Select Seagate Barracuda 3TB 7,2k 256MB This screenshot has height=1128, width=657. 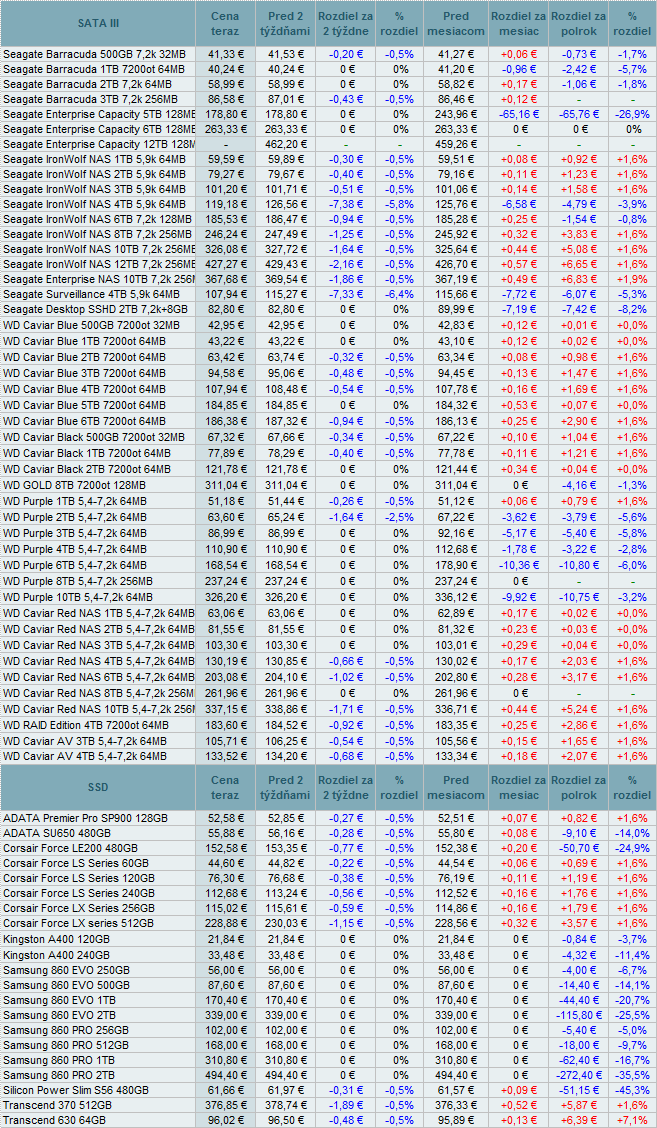pyautogui.click(x=90, y=99)
